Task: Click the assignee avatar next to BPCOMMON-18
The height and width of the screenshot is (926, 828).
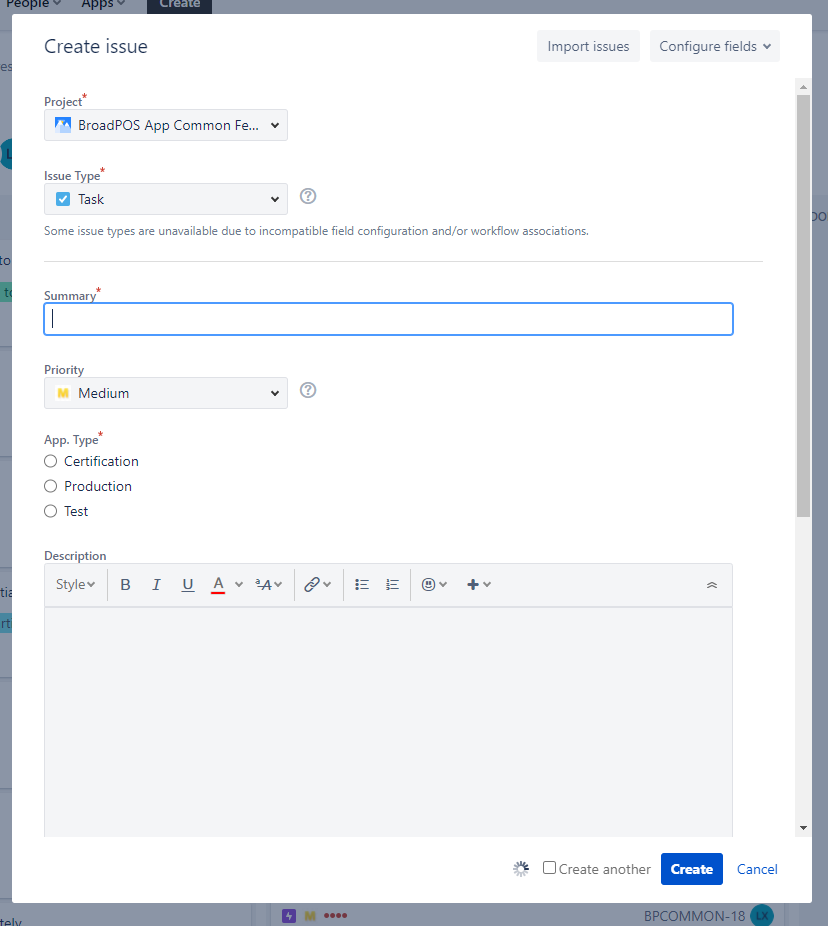Action: pos(762,916)
